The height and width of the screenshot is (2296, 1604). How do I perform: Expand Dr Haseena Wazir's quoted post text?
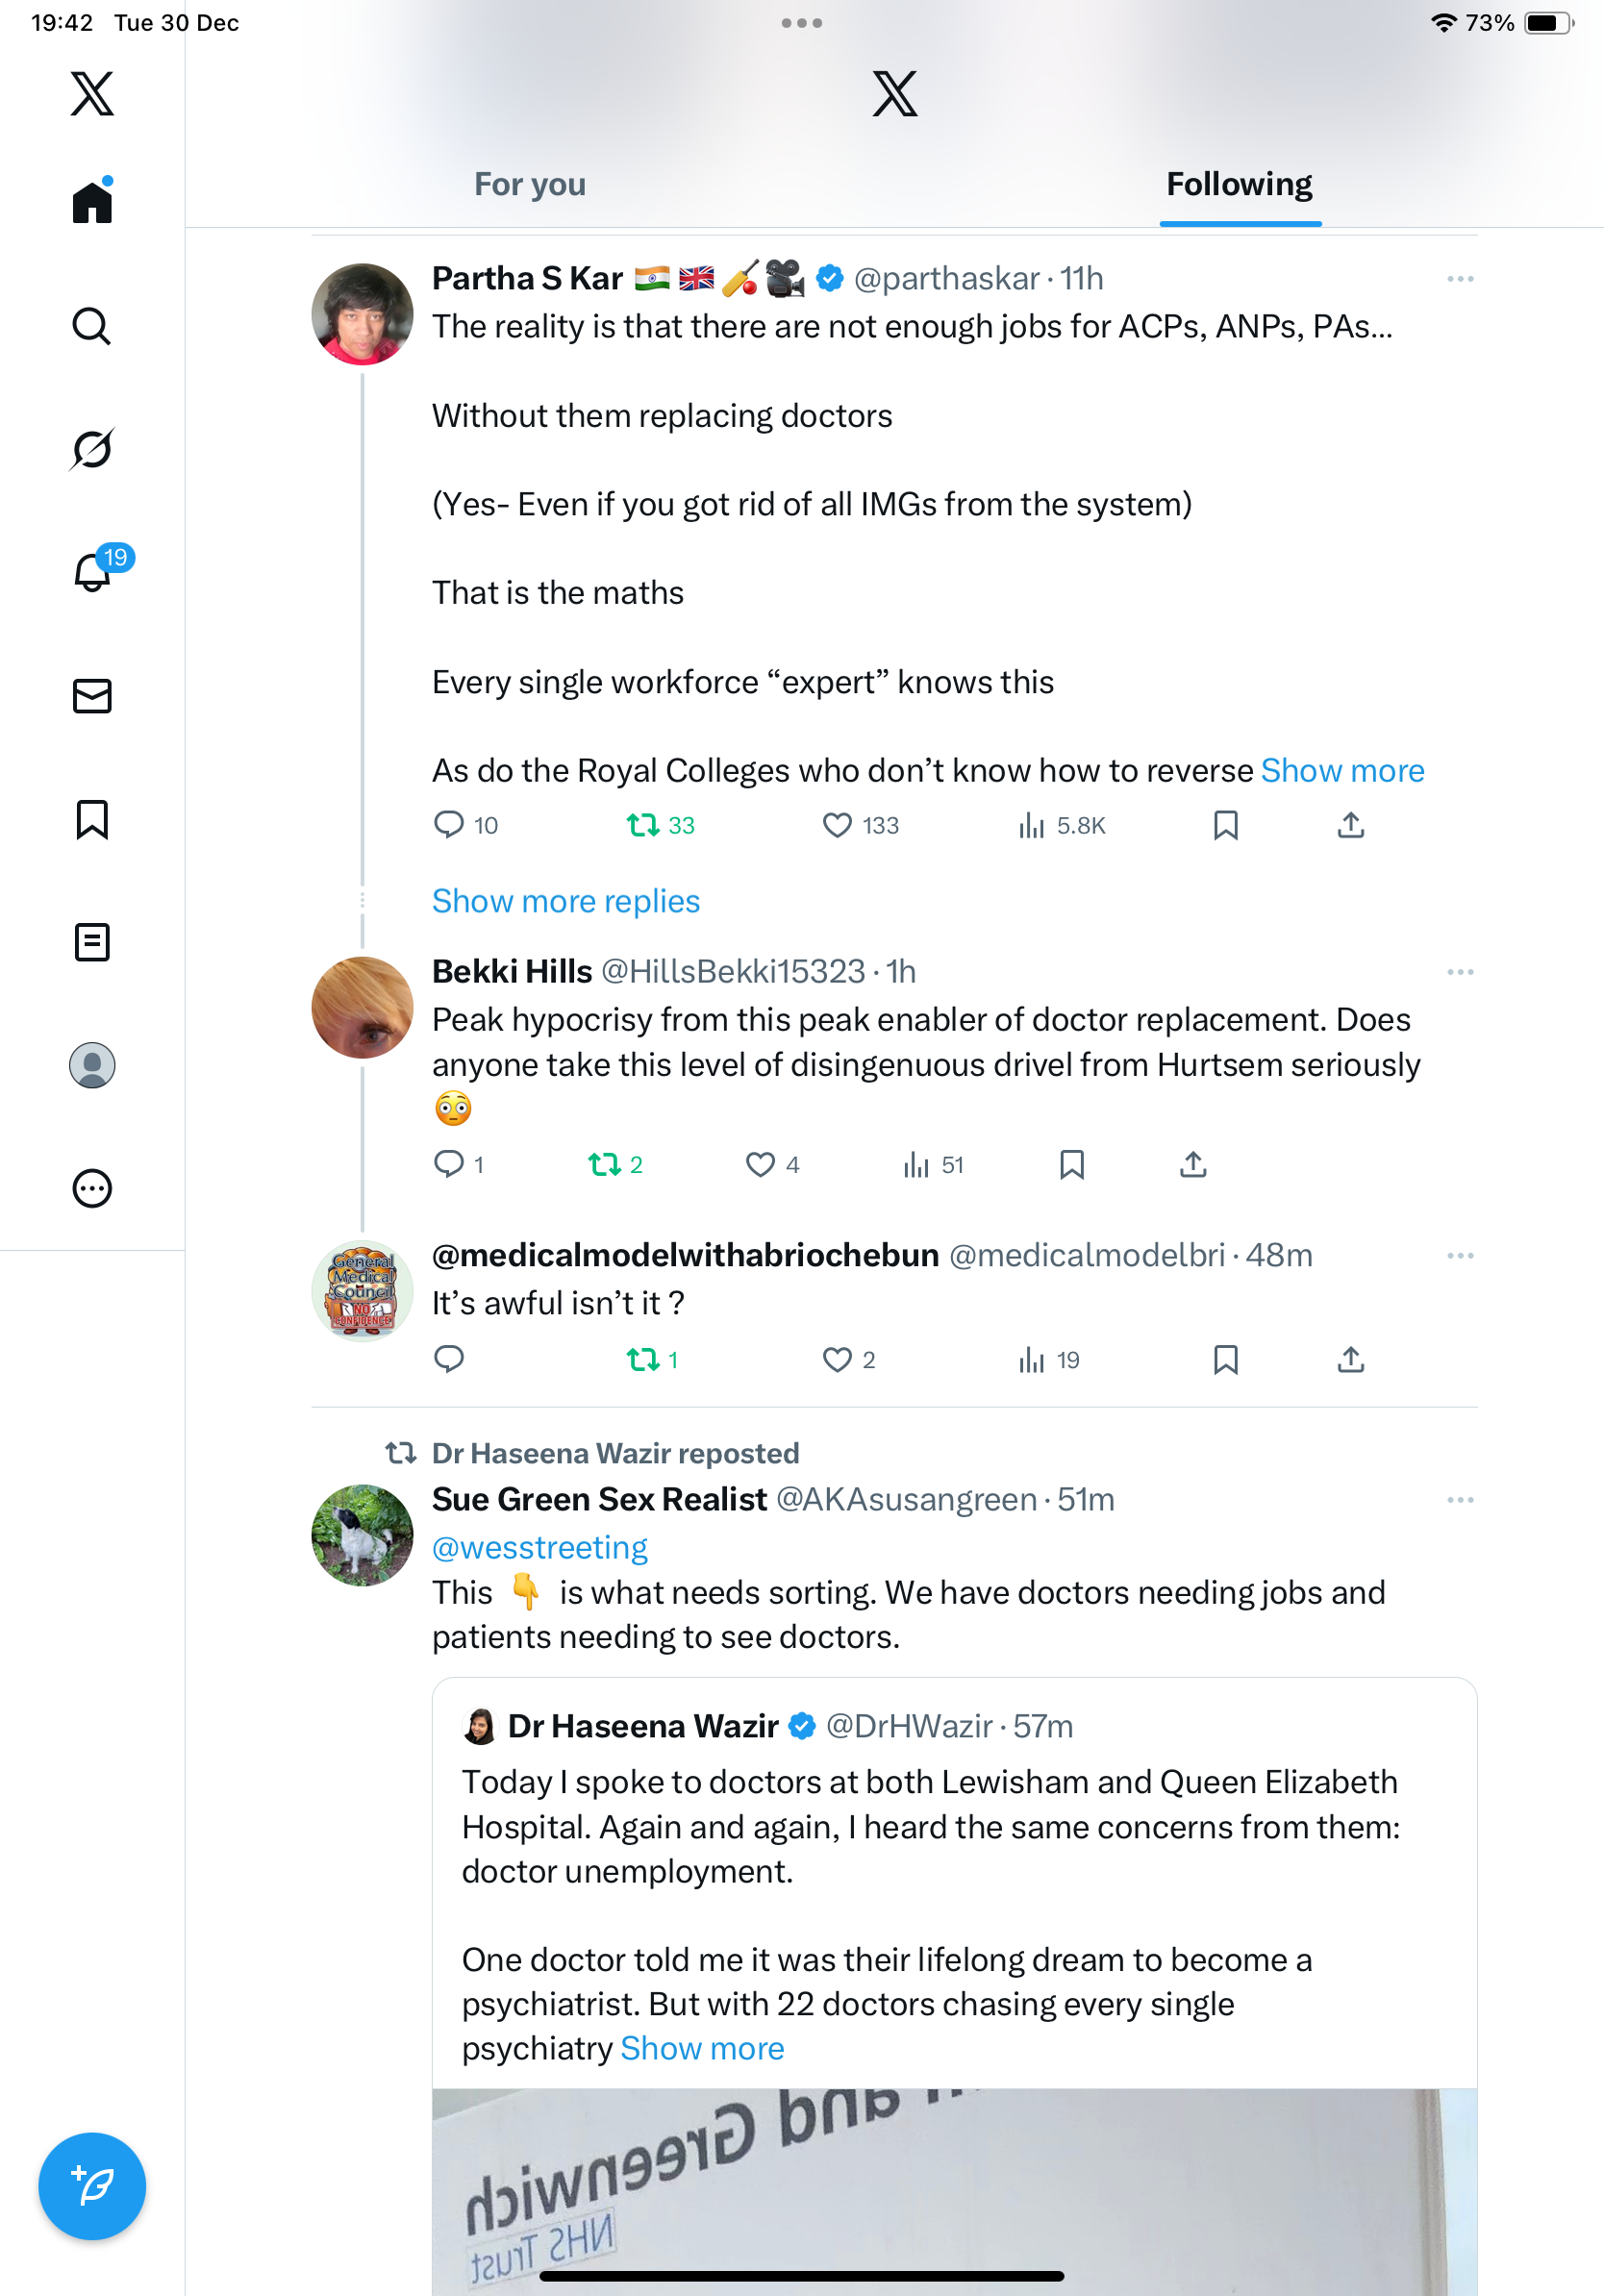pyautogui.click(x=702, y=2048)
